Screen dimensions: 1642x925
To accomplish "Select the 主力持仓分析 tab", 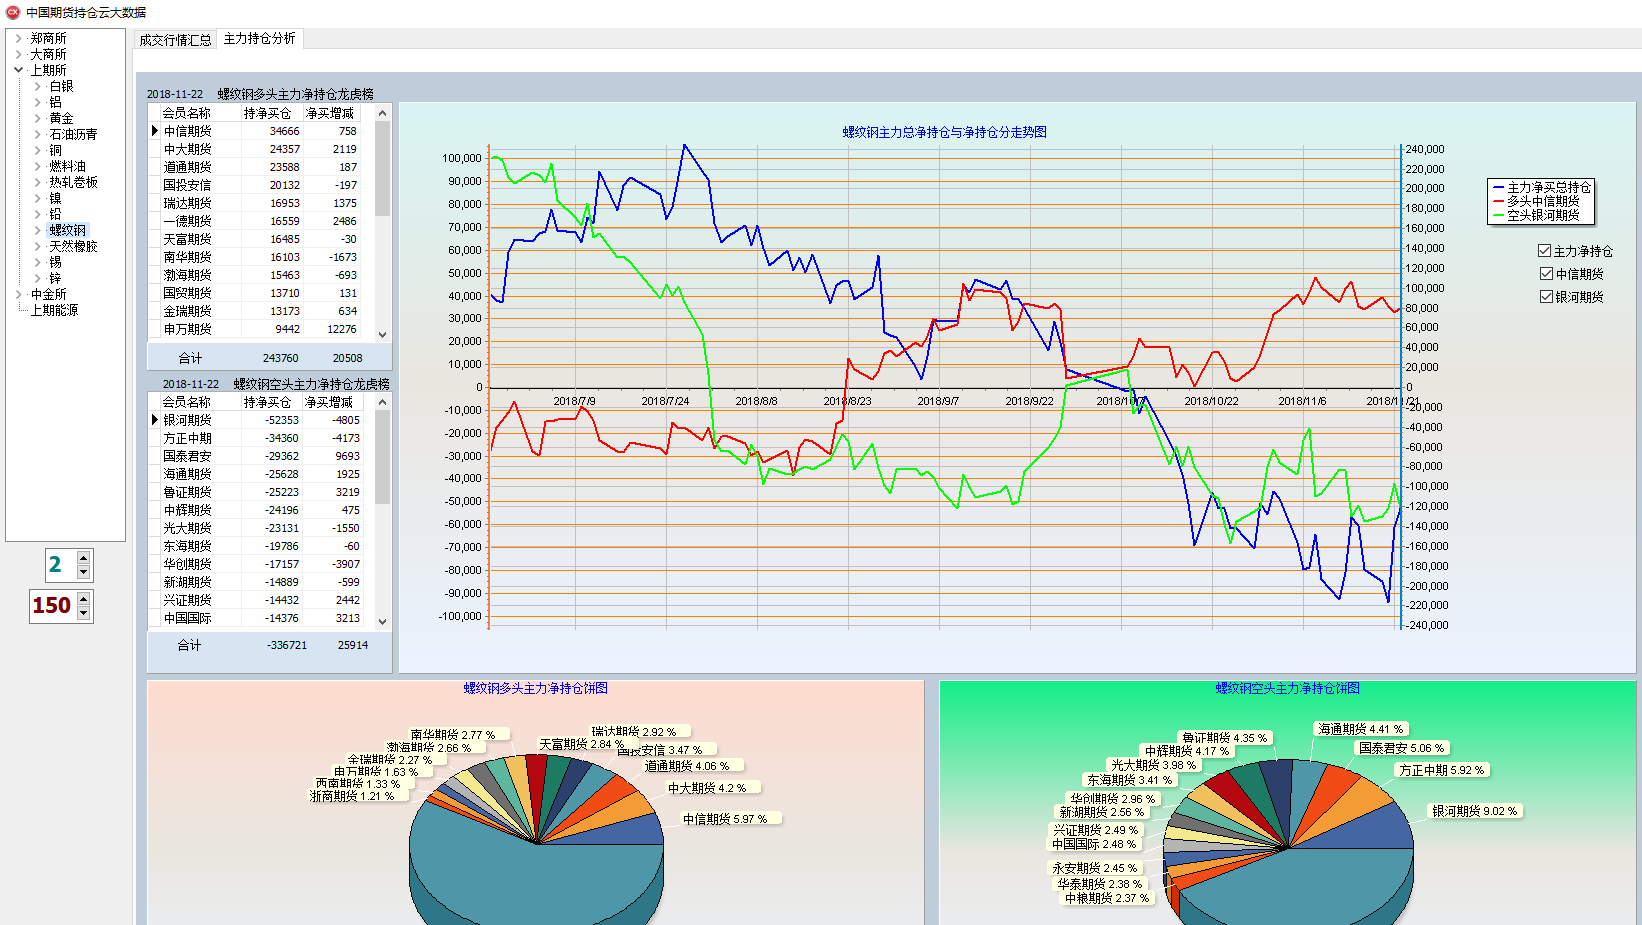I will 259,39.
